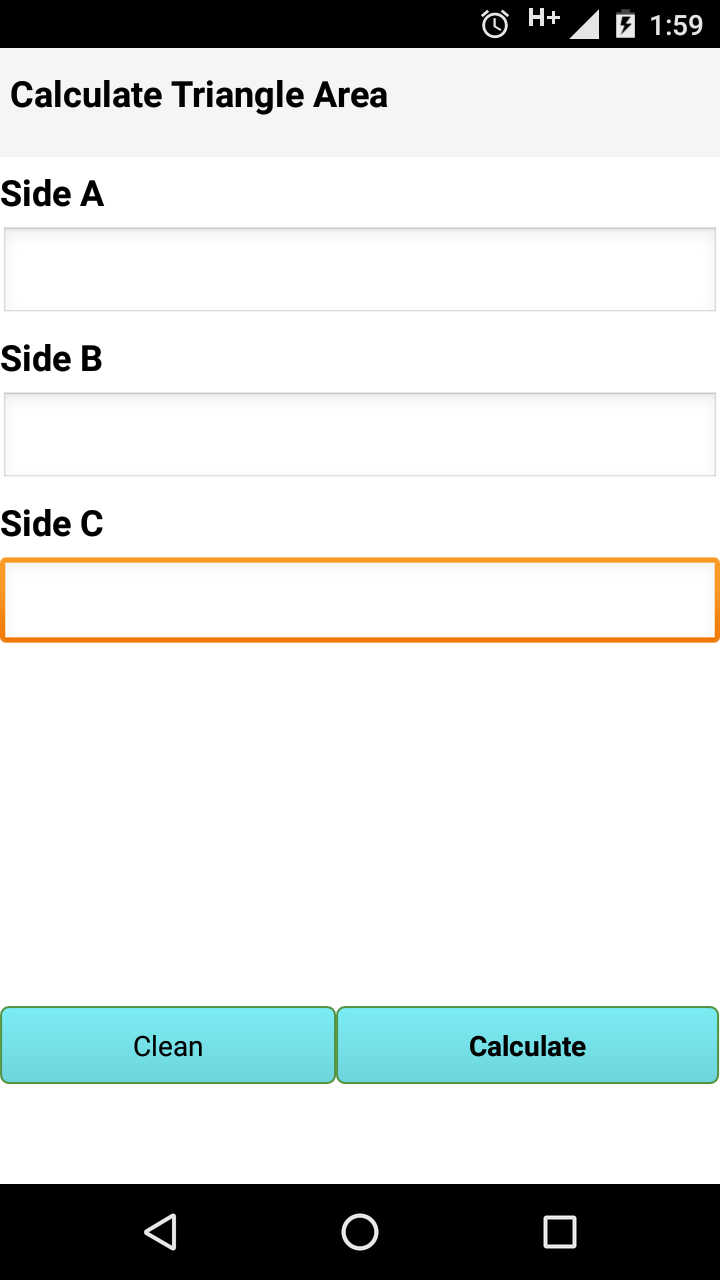Focus the Side B input field
The width and height of the screenshot is (720, 1280).
click(x=360, y=435)
